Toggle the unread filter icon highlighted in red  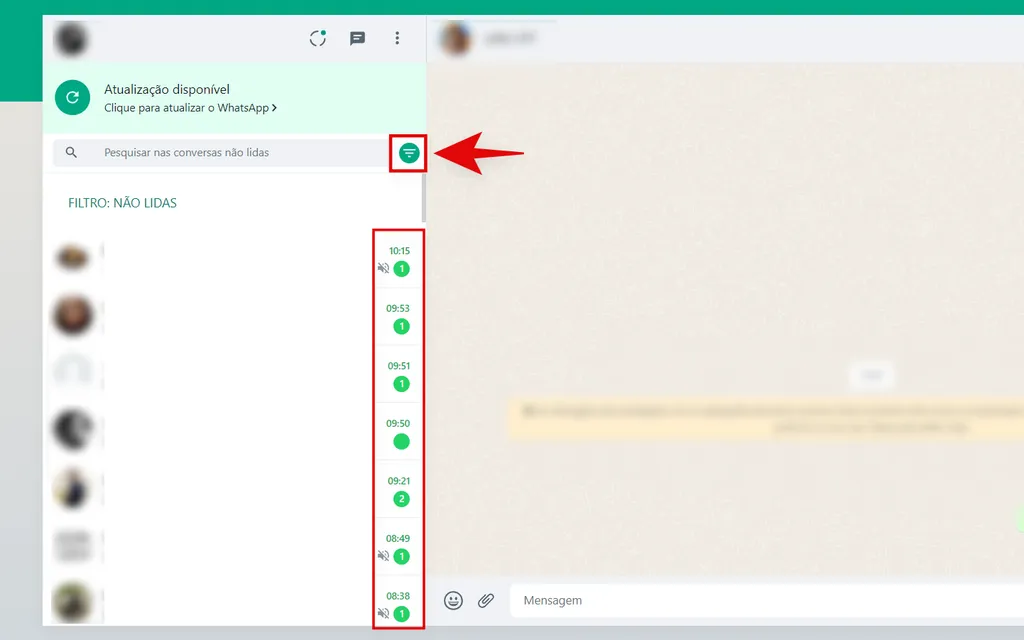(407, 153)
